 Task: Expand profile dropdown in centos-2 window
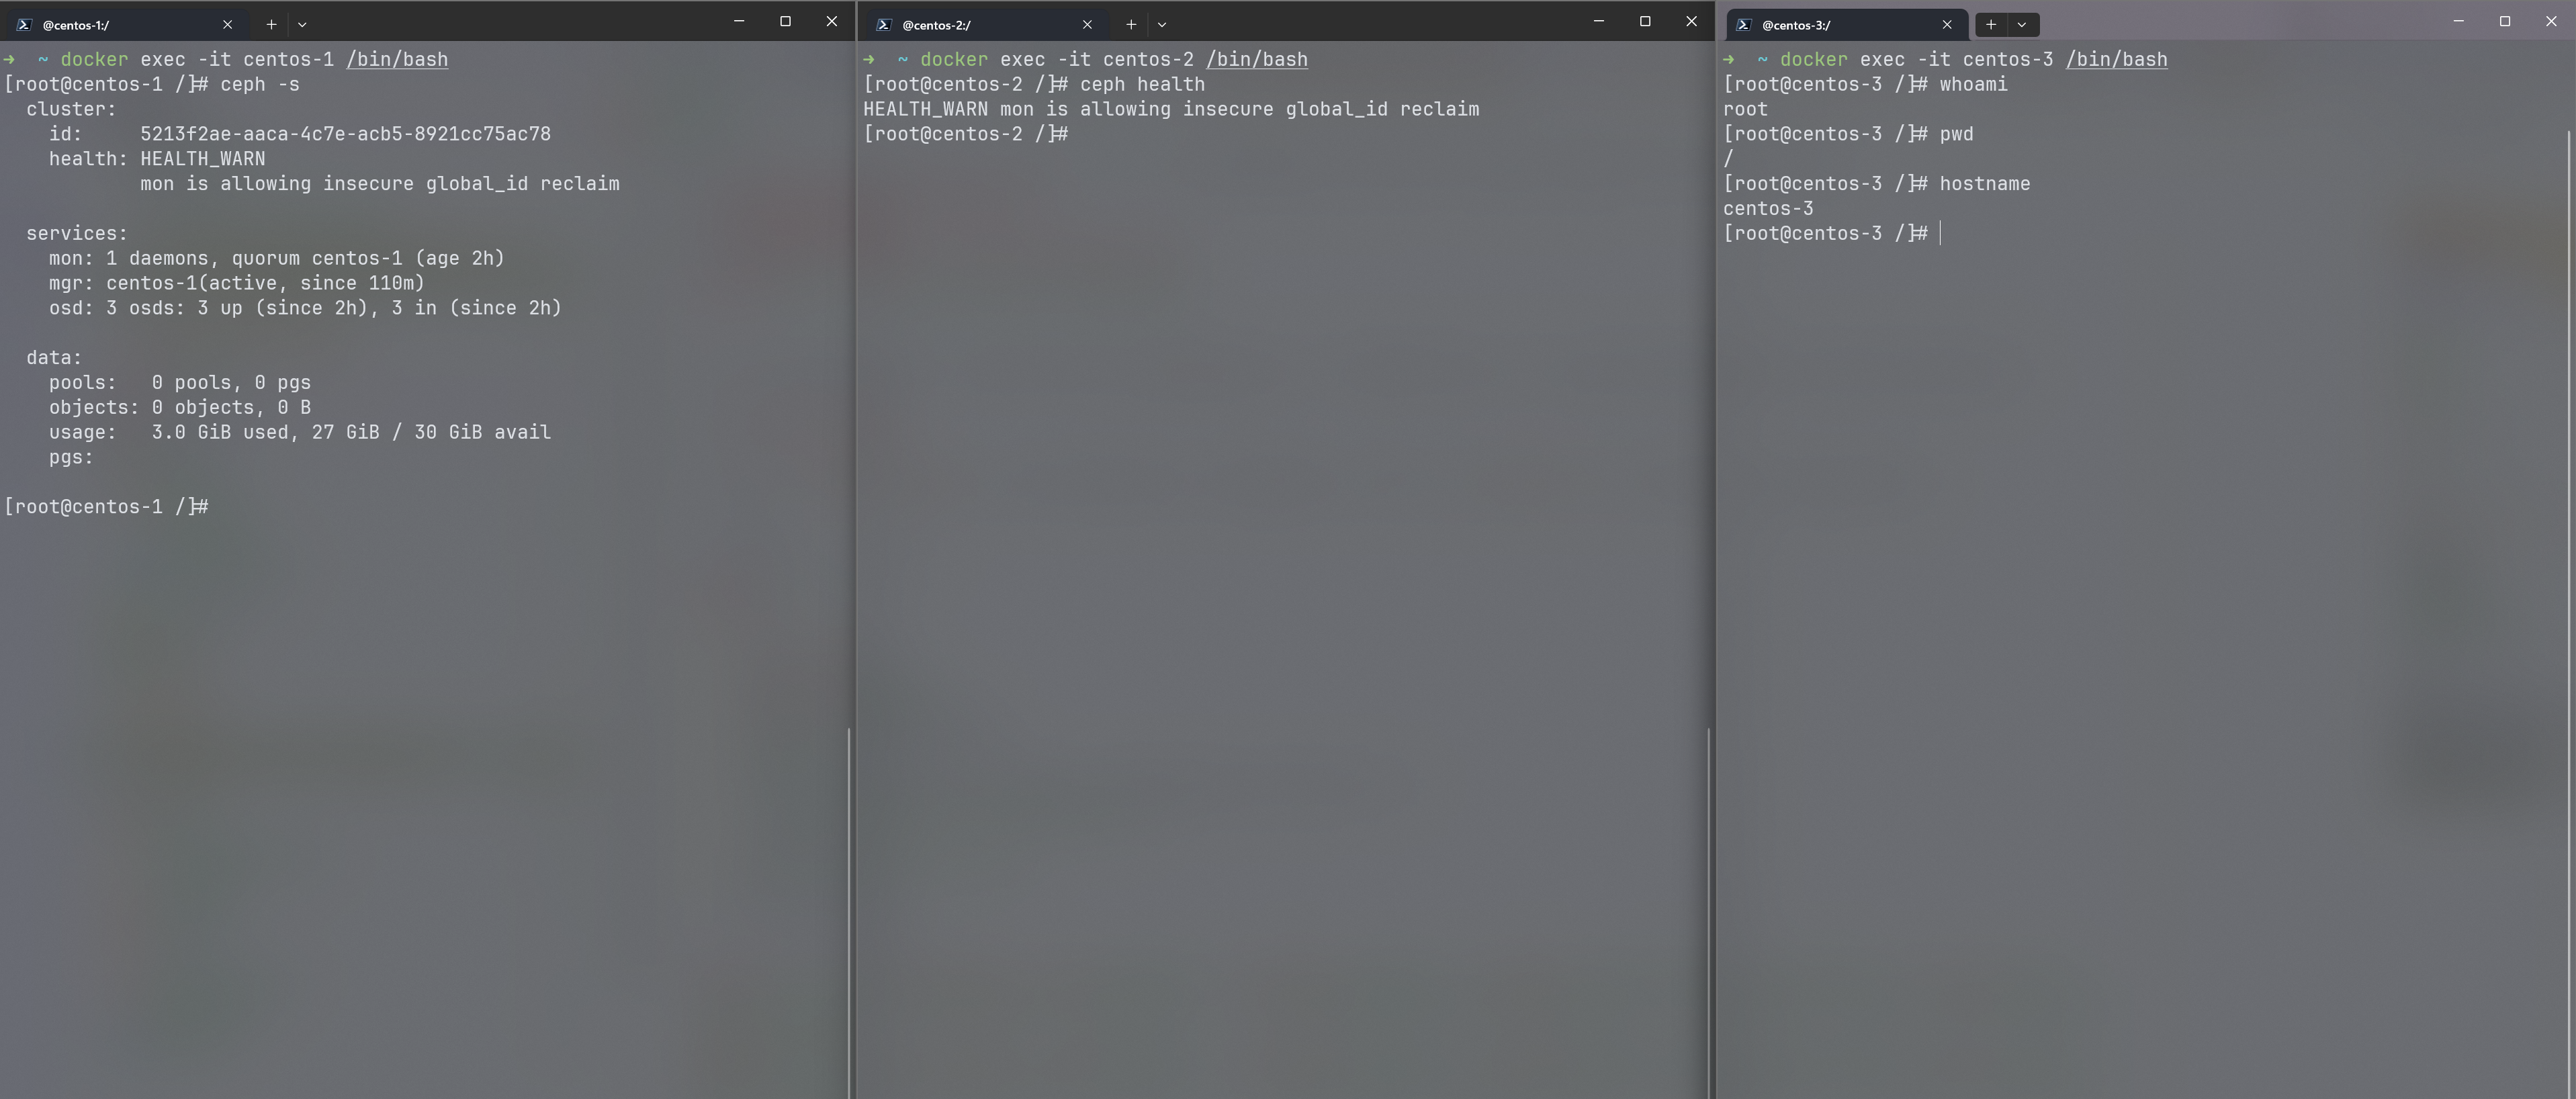[x=1162, y=24]
